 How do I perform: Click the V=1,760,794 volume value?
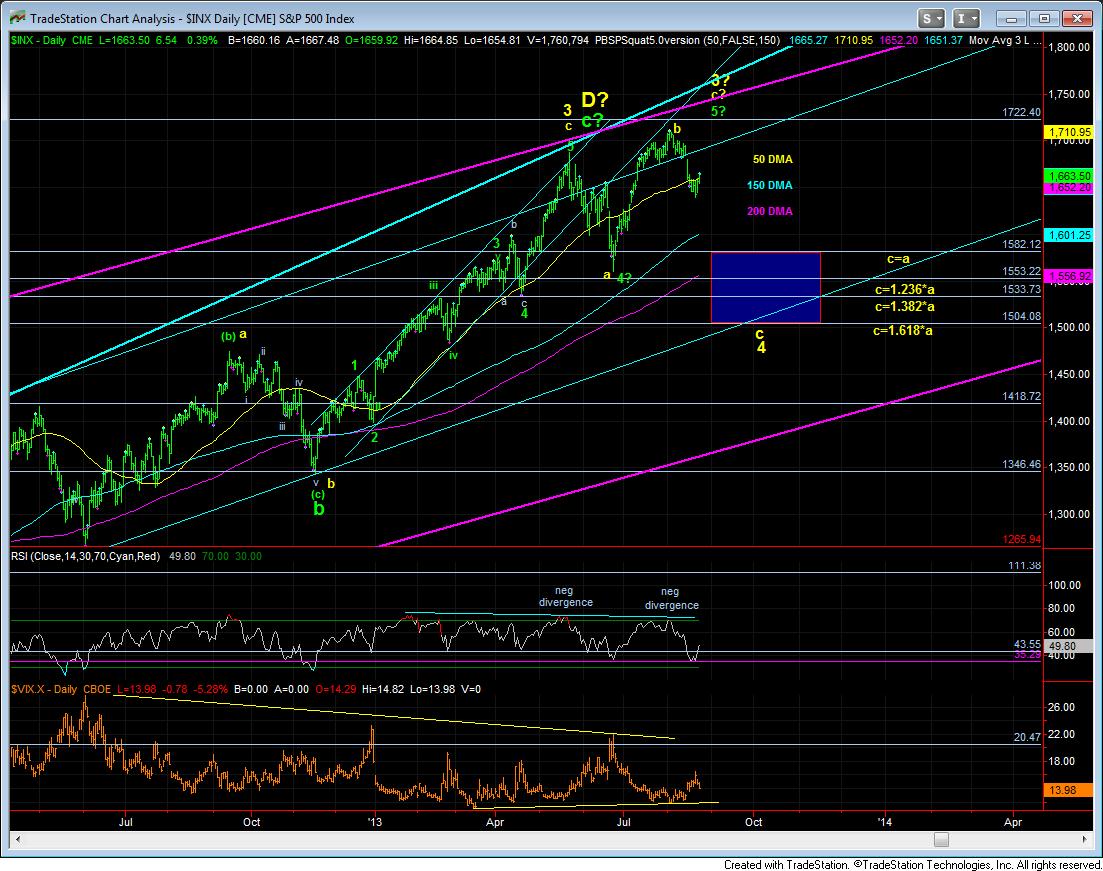[x=558, y=40]
